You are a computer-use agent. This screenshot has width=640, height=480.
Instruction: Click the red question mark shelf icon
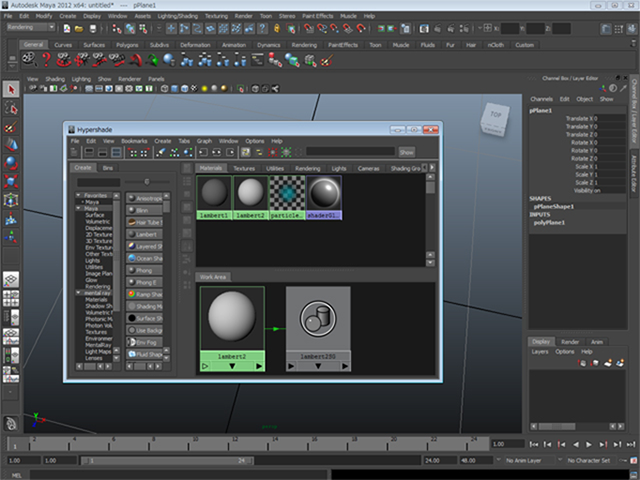tap(47, 60)
